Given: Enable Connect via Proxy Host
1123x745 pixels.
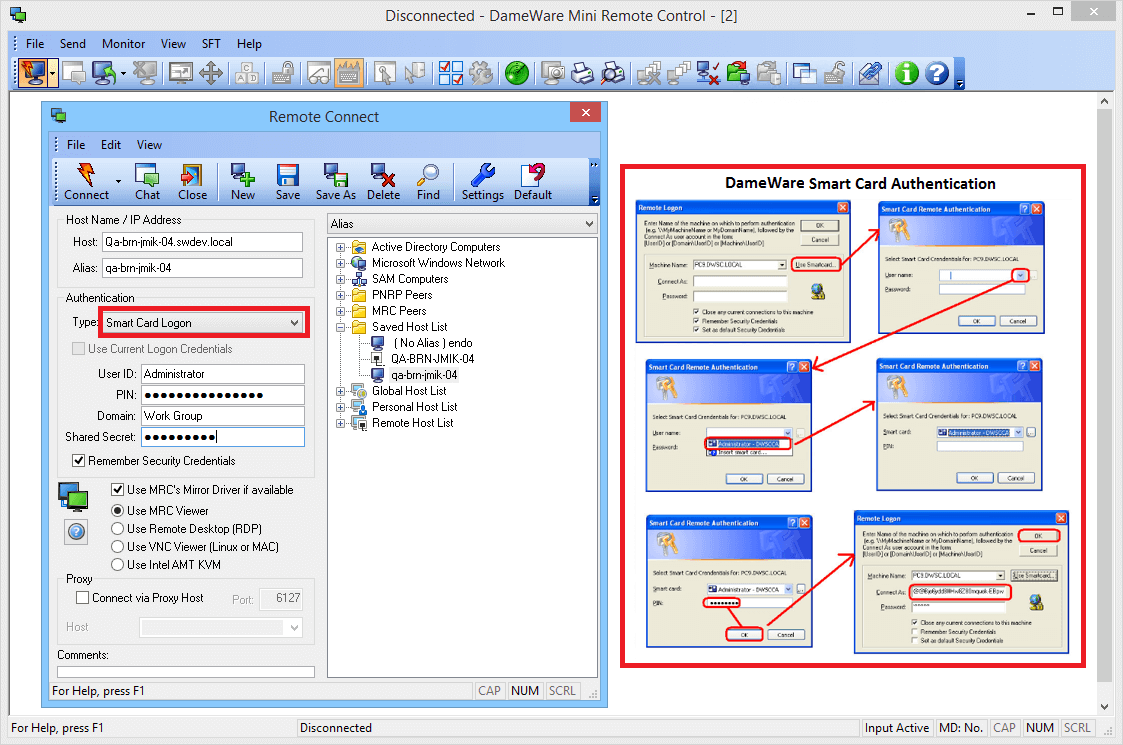Looking at the screenshot, I should click(82, 597).
